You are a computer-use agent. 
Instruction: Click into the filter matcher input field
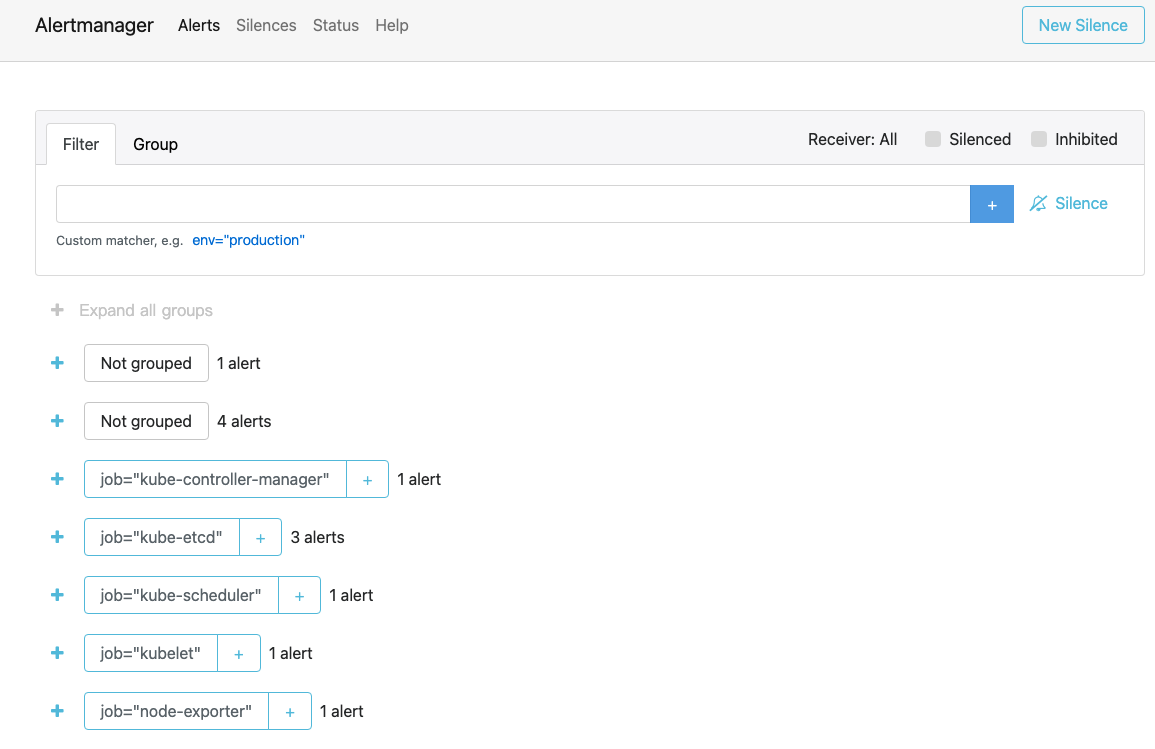[512, 204]
